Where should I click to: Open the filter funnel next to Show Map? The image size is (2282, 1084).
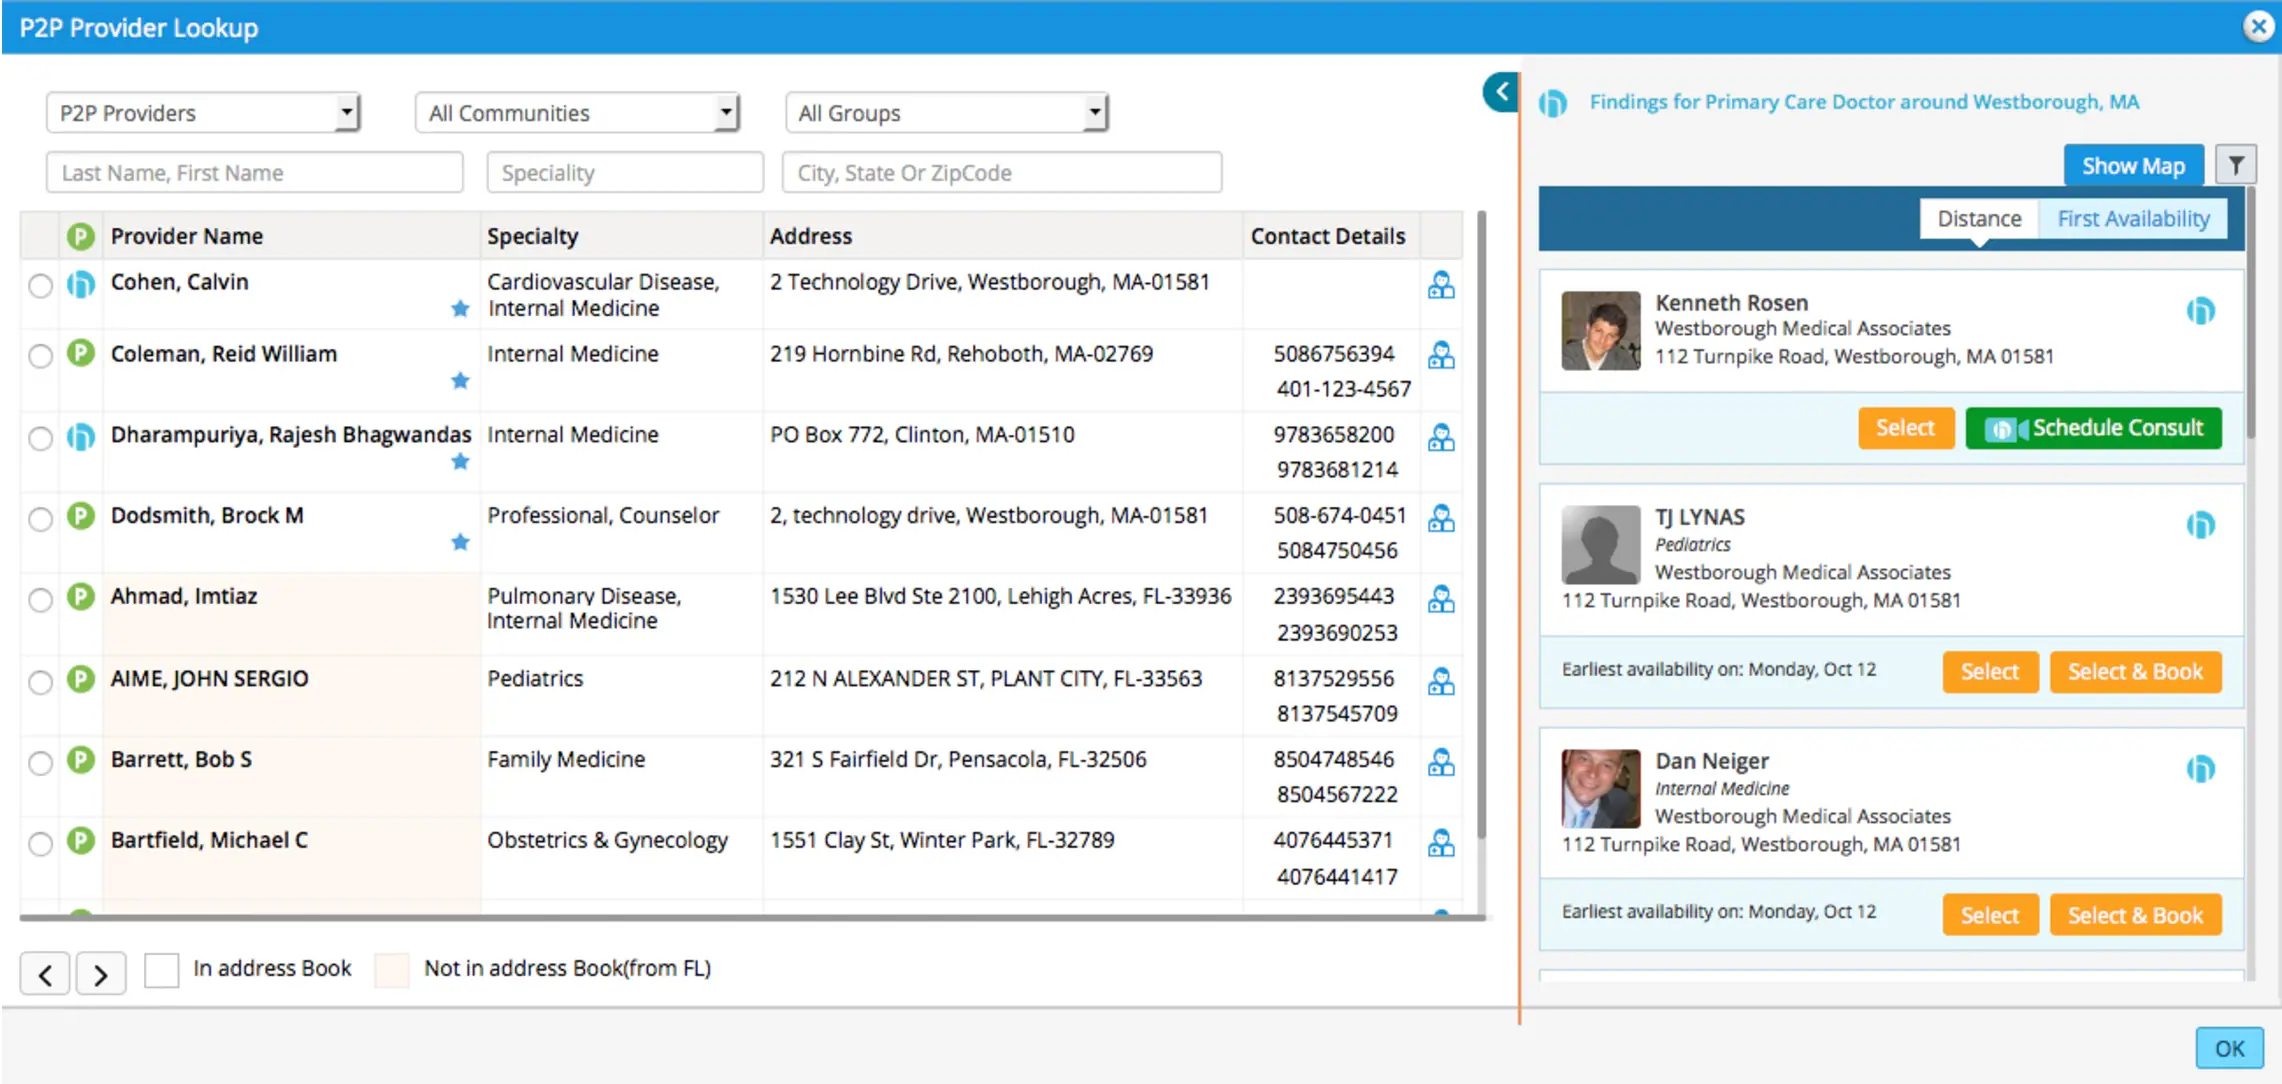2237,164
